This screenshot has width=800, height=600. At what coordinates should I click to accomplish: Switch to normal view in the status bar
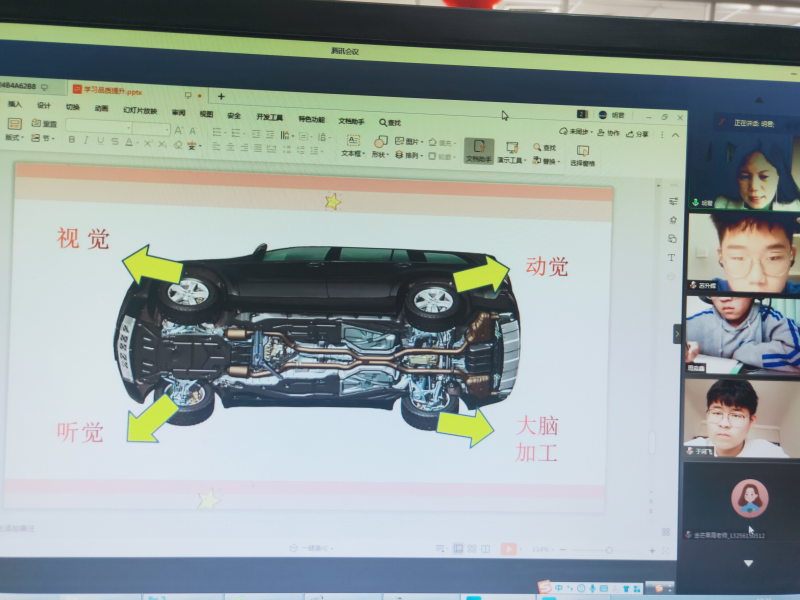tap(457, 548)
